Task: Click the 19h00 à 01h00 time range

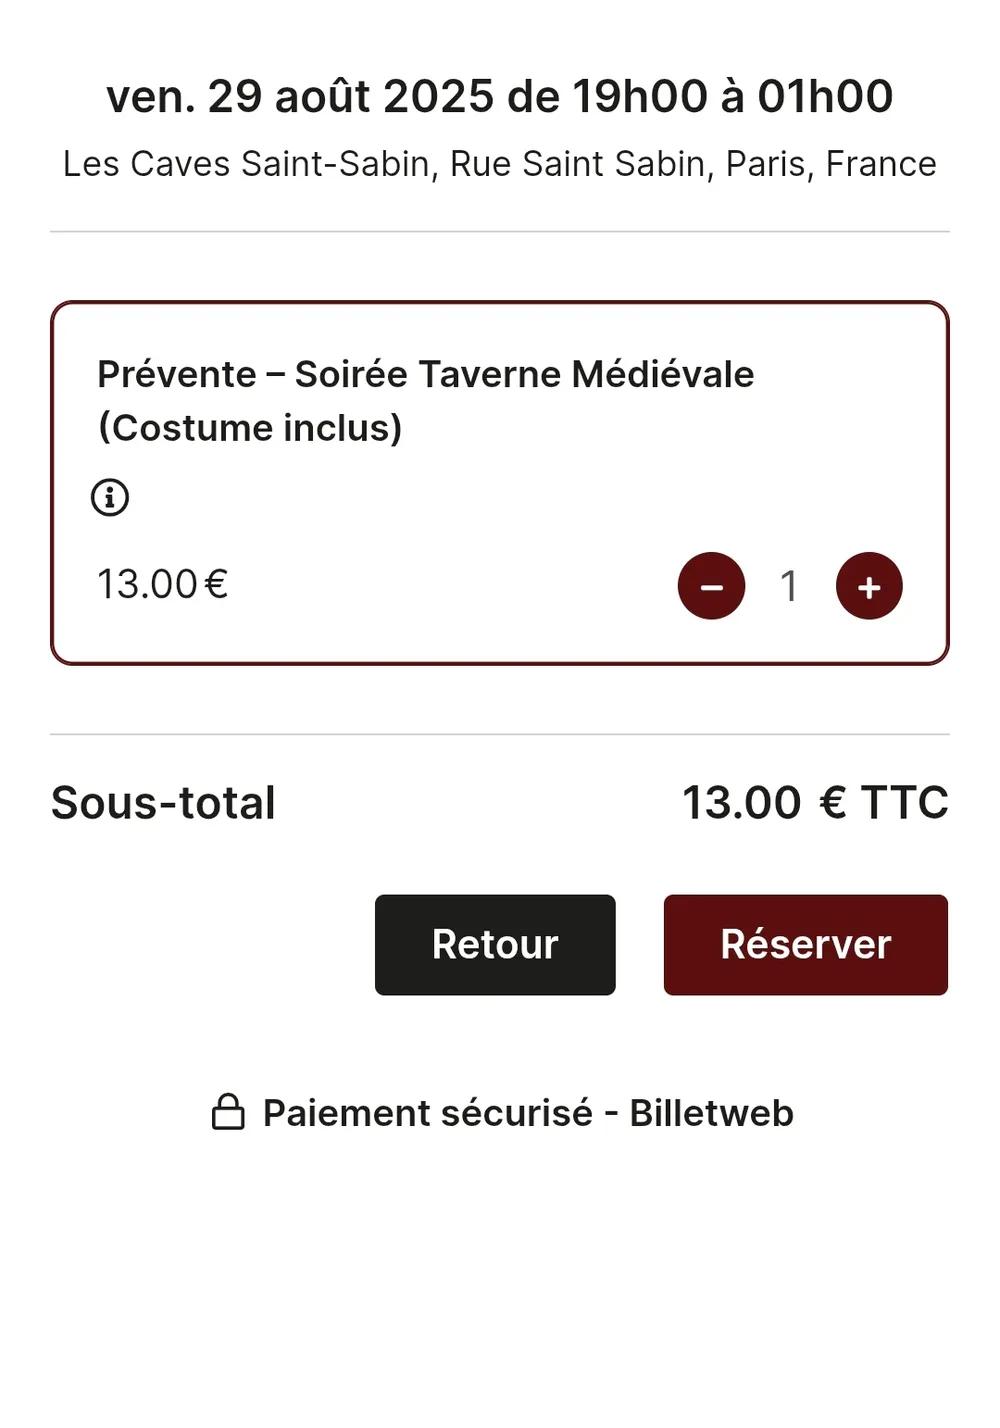Action: click(x=732, y=97)
